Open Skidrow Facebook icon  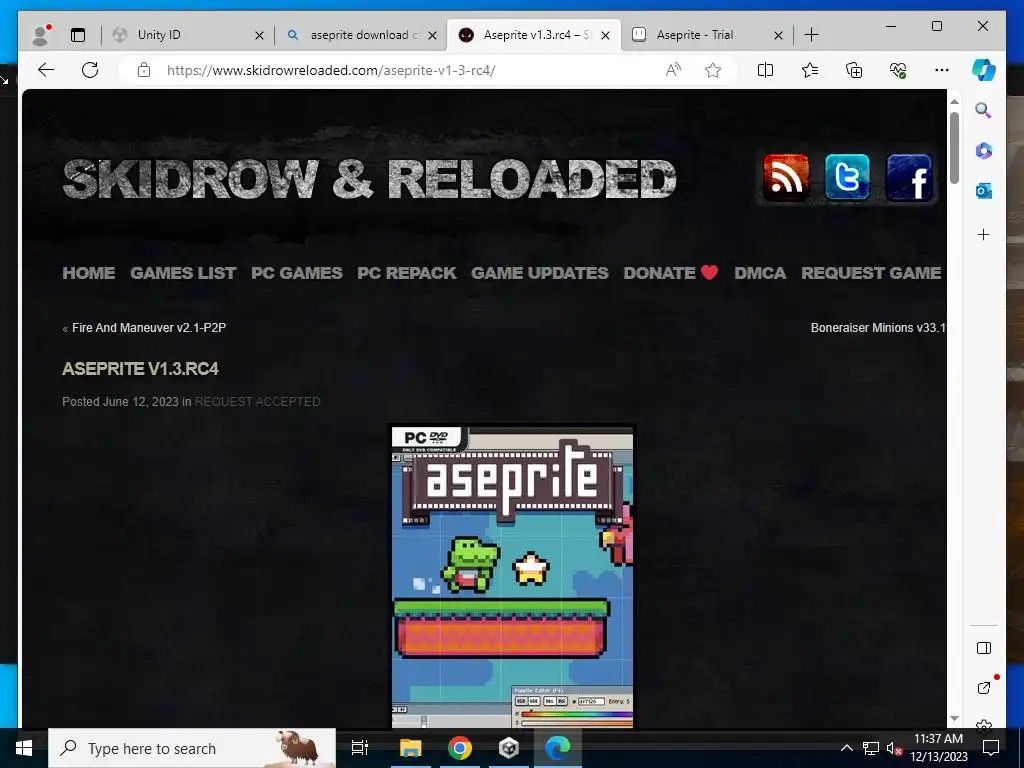pos(909,178)
